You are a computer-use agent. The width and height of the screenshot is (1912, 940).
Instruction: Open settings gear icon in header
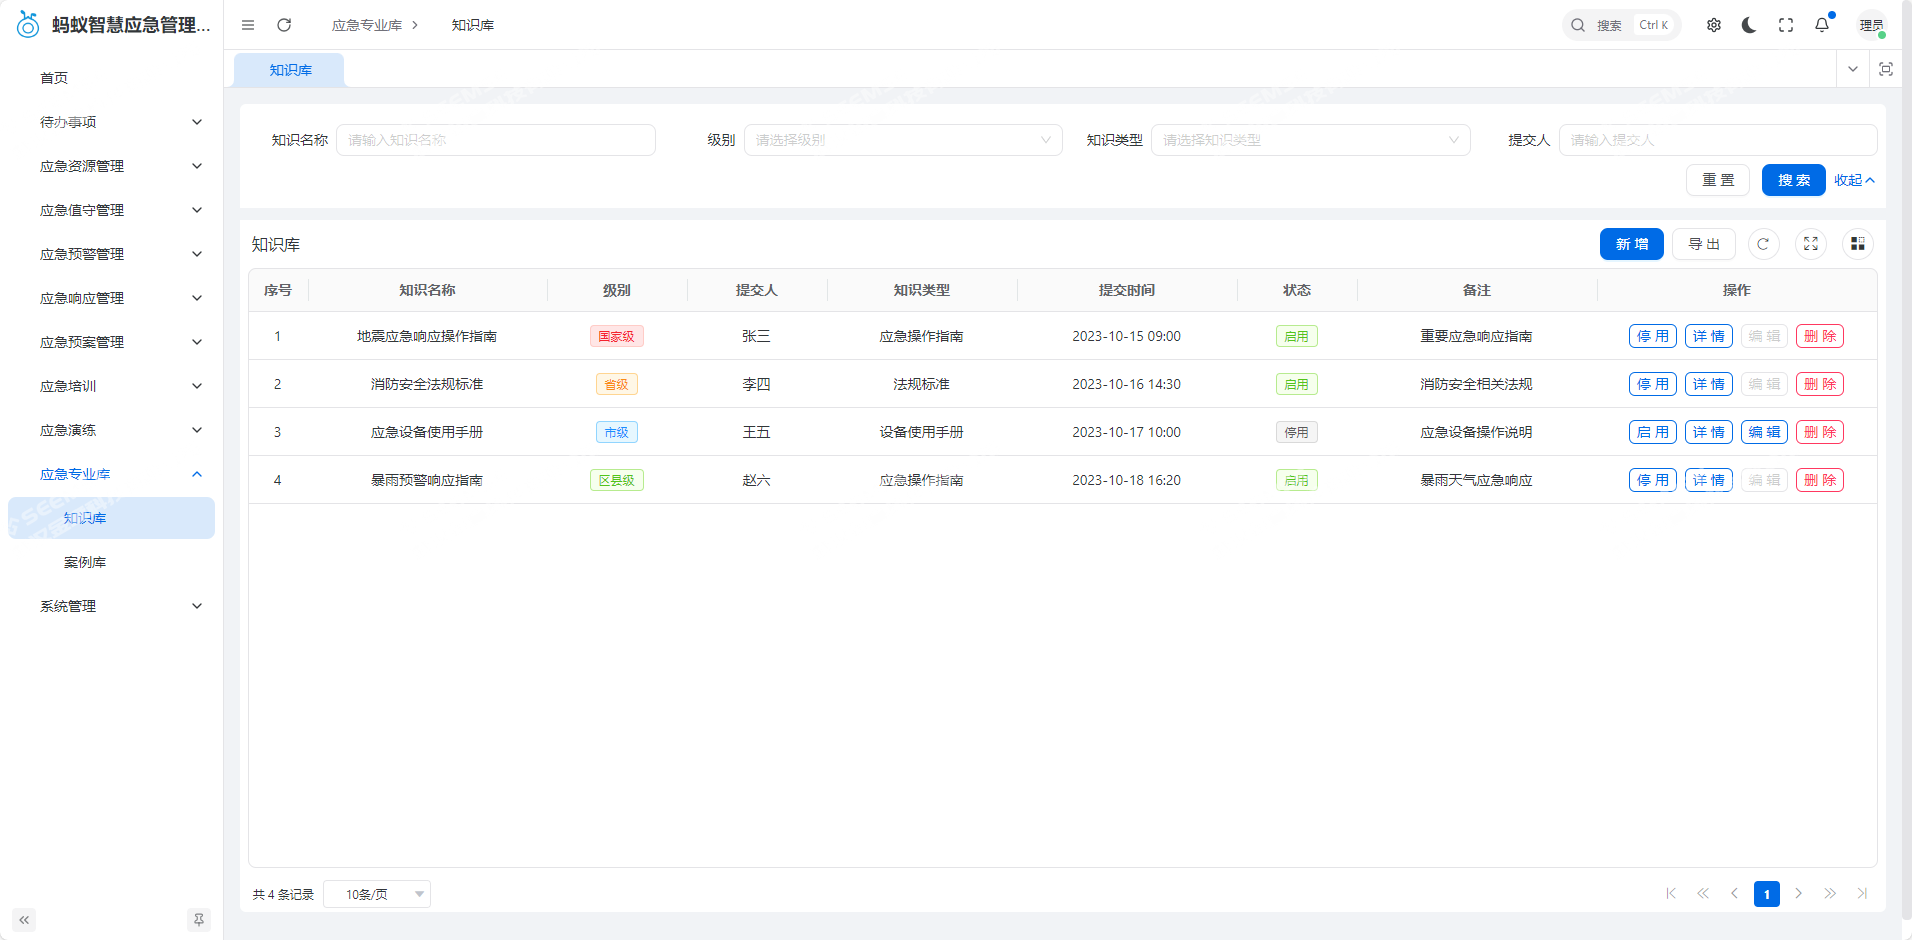(x=1714, y=25)
